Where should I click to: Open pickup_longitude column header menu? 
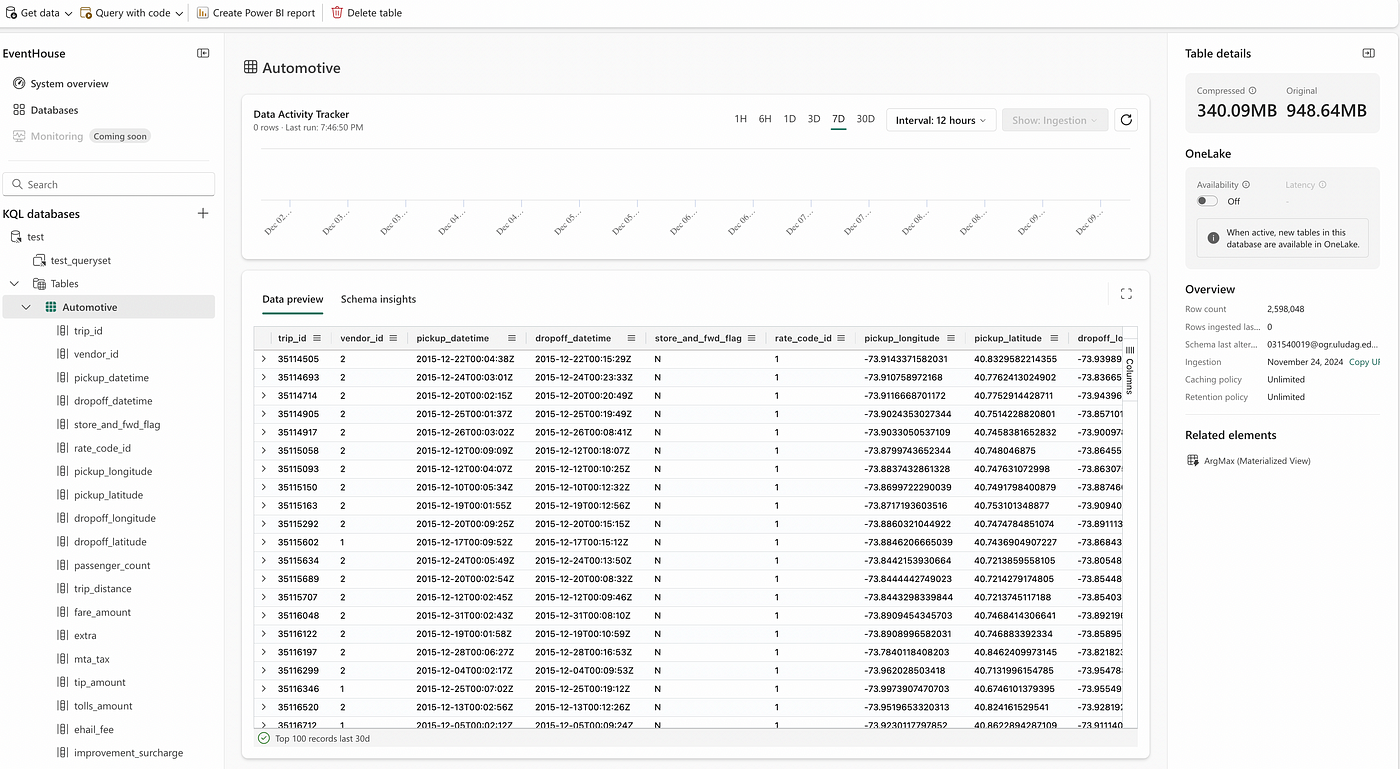(951, 338)
